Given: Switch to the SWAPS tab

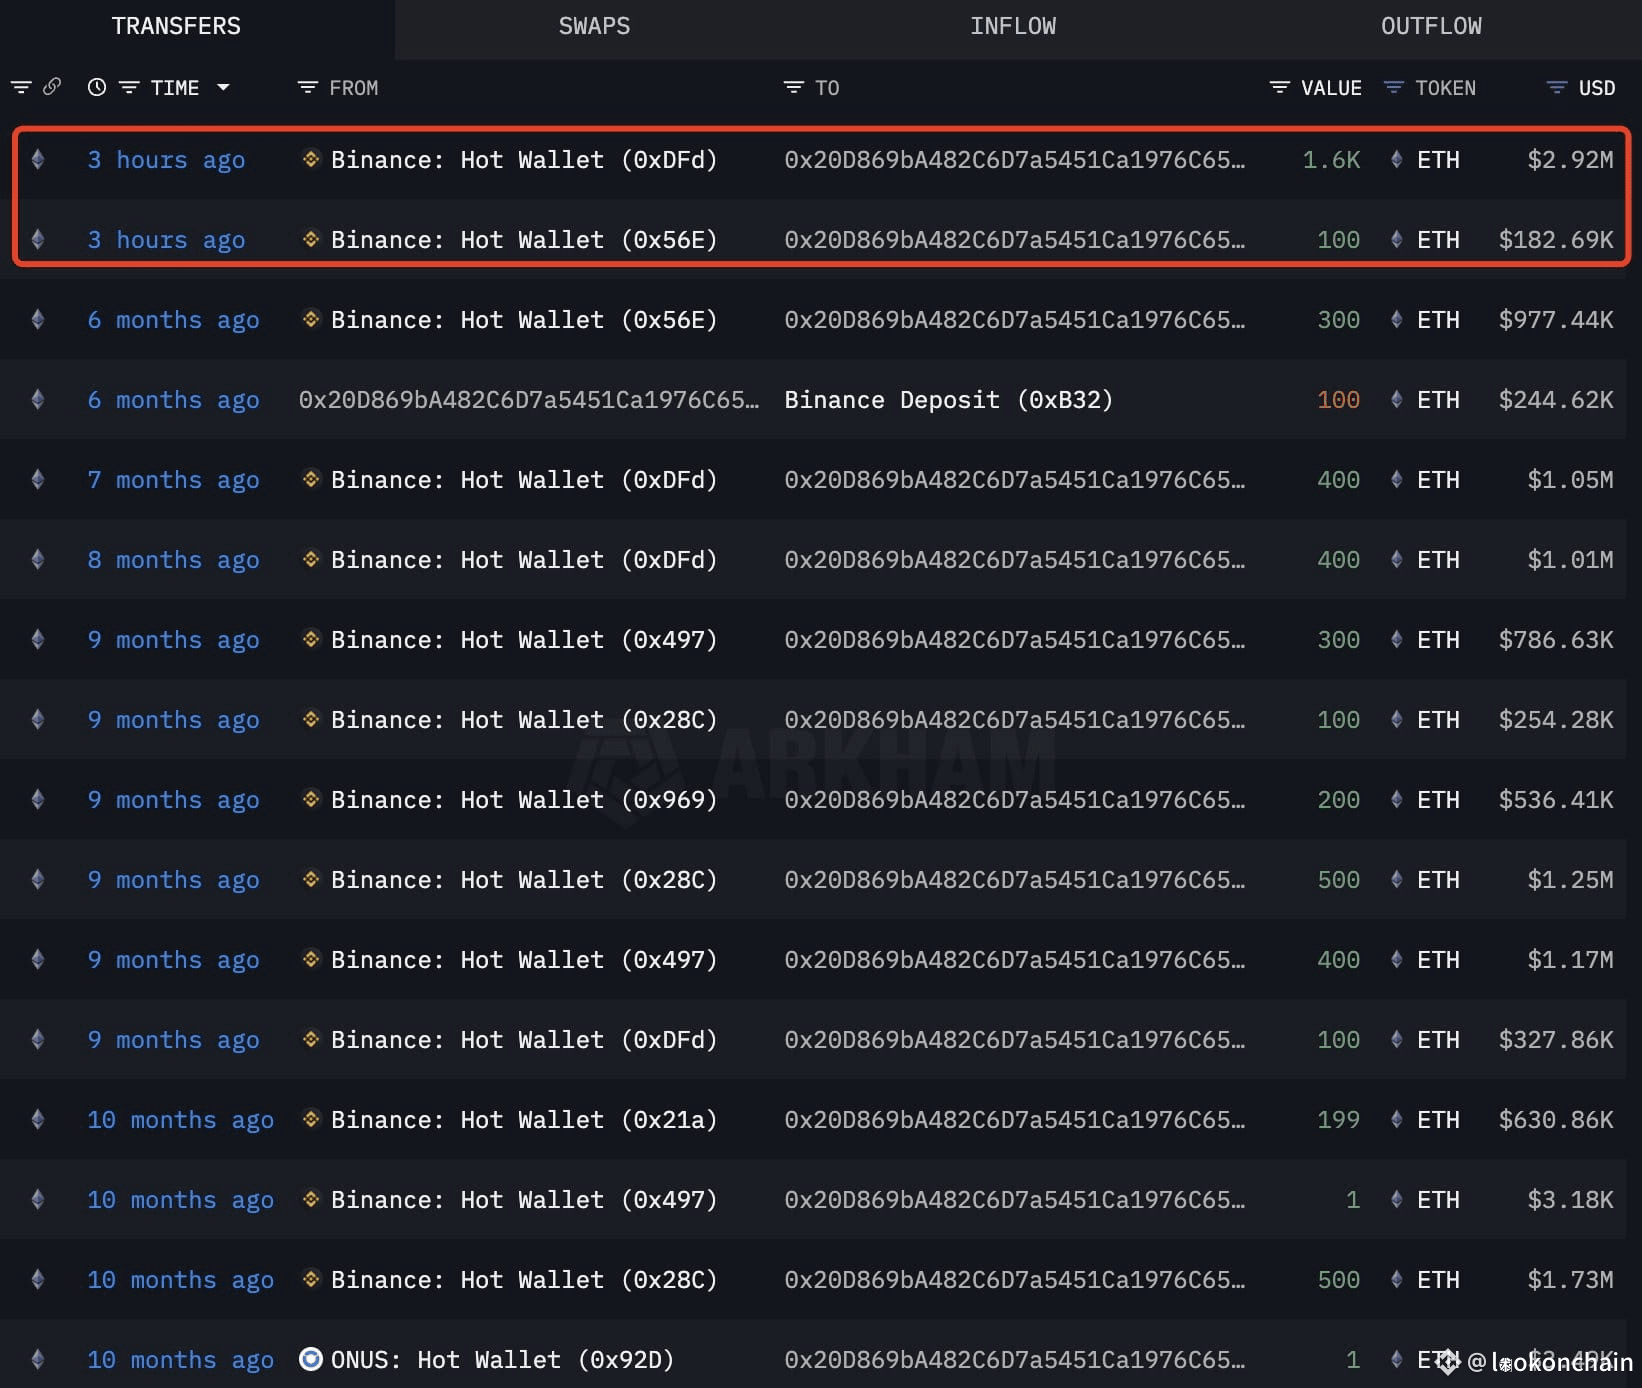Looking at the screenshot, I should click(594, 26).
